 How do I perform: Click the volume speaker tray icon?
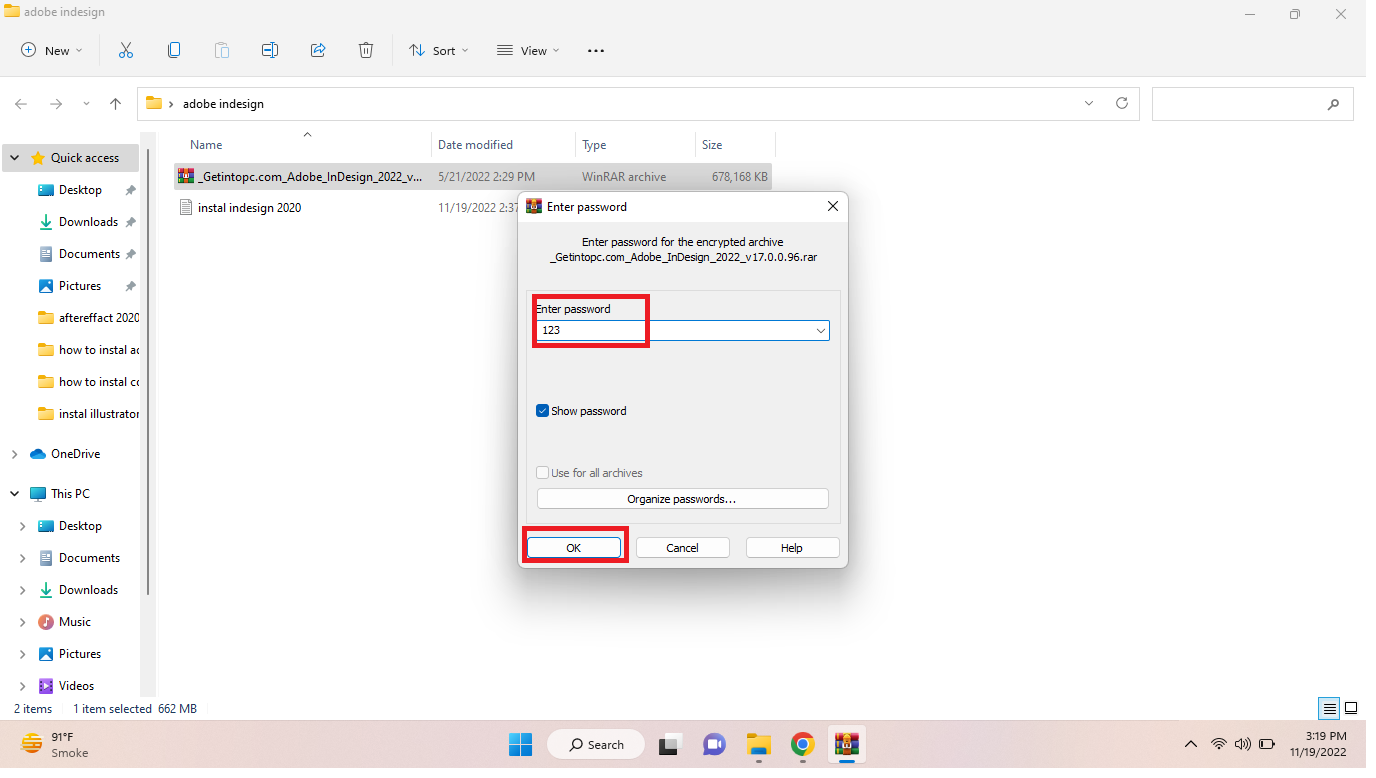click(1243, 744)
